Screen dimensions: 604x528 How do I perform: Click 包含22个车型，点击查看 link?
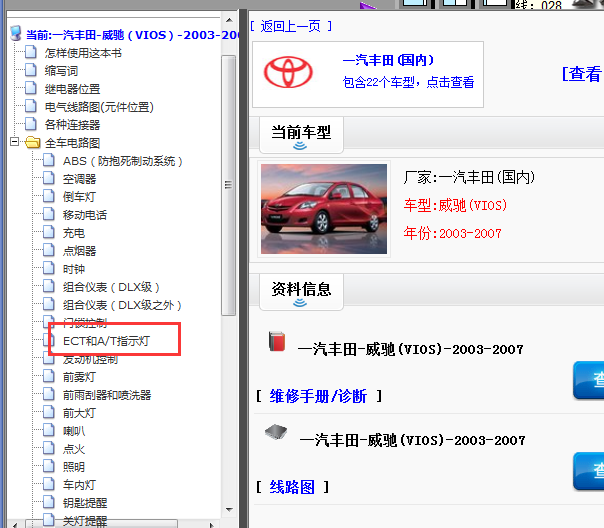[x=408, y=82]
